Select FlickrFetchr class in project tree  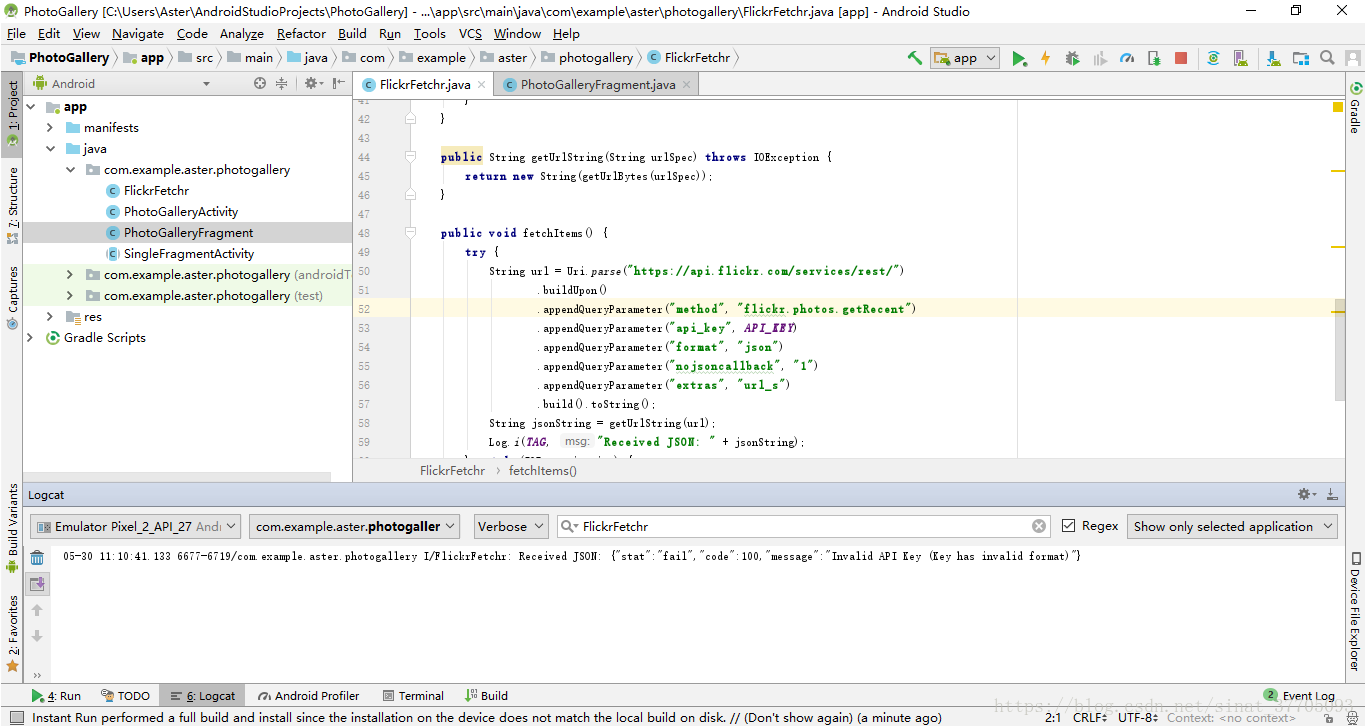(x=156, y=191)
